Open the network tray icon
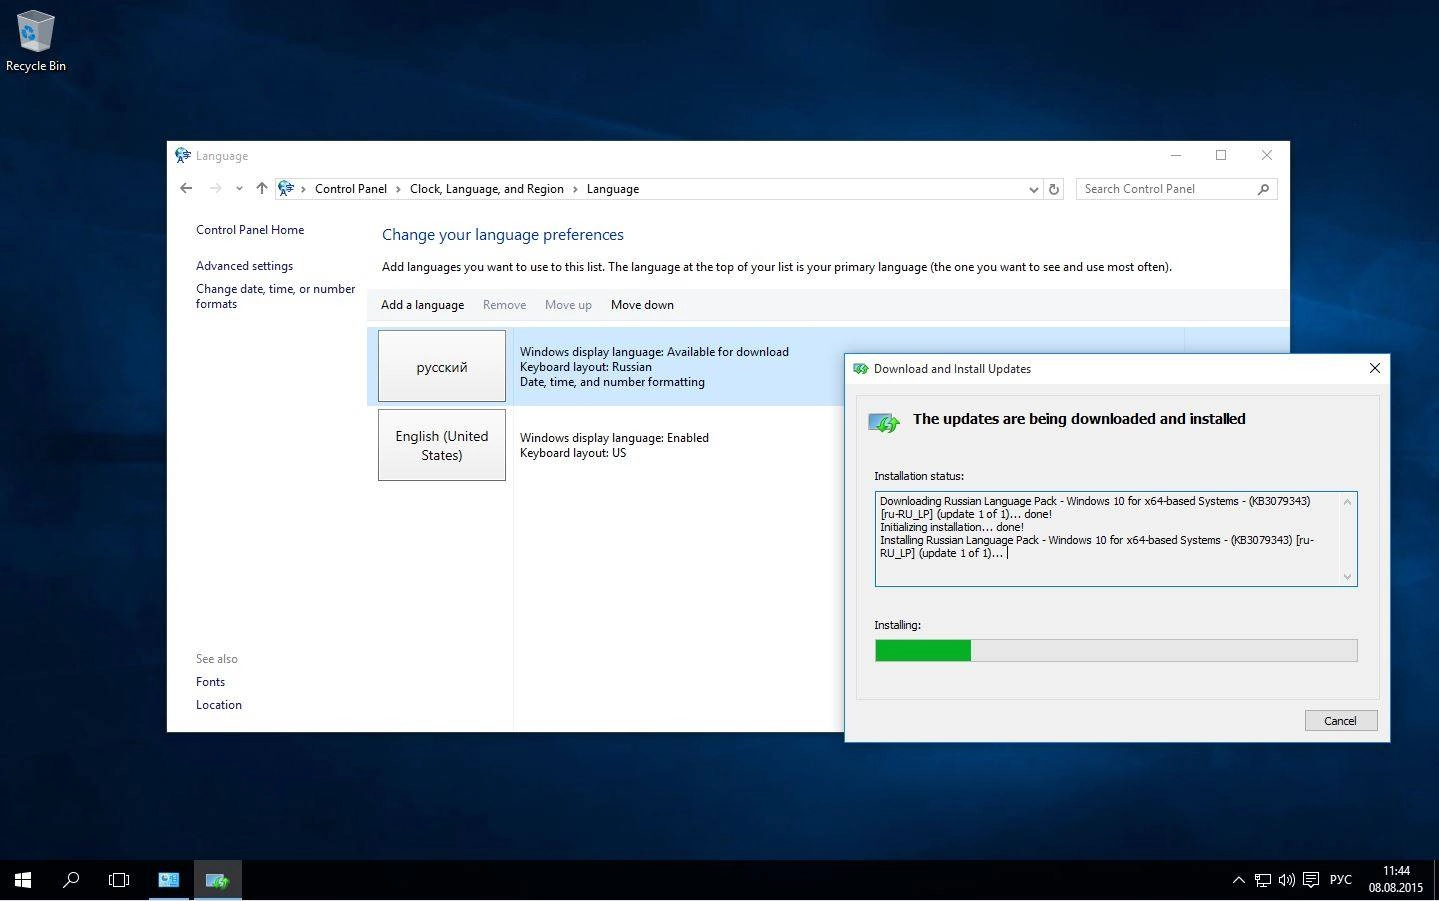 [1263, 880]
